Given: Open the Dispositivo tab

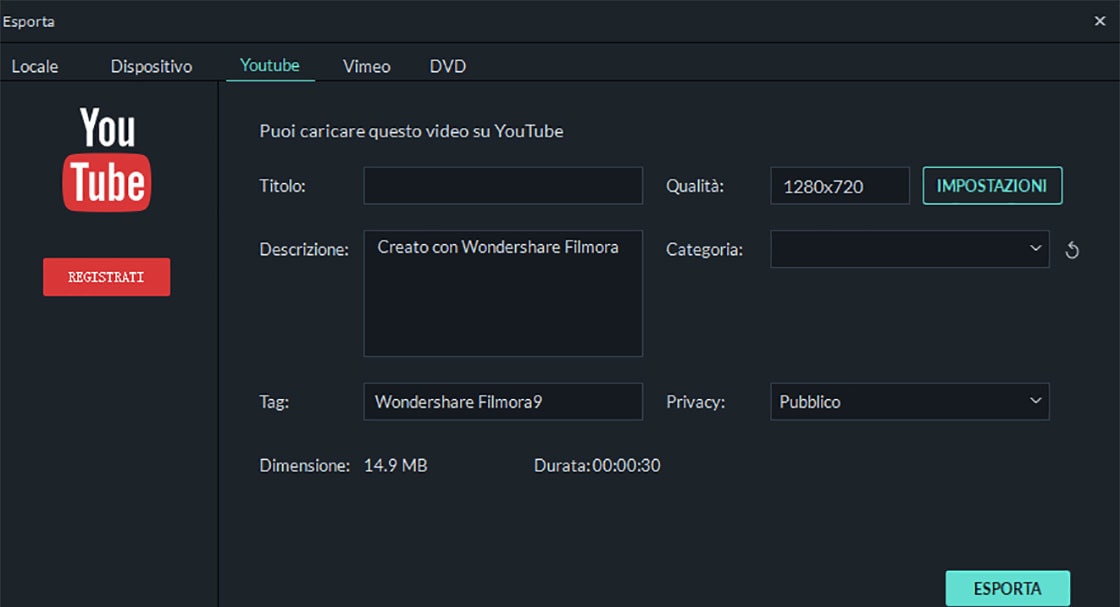Looking at the screenshot, I should pos(151,66).
